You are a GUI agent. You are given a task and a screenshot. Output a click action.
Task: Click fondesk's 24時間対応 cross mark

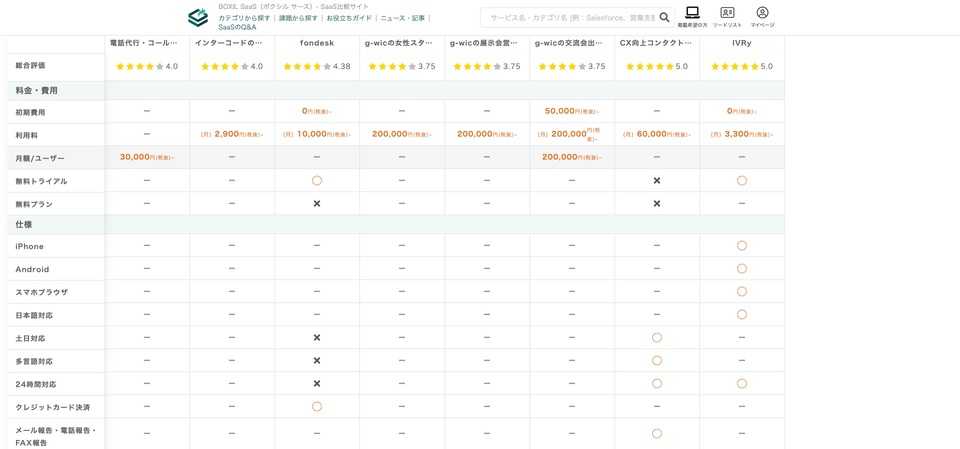pos(317,383)
